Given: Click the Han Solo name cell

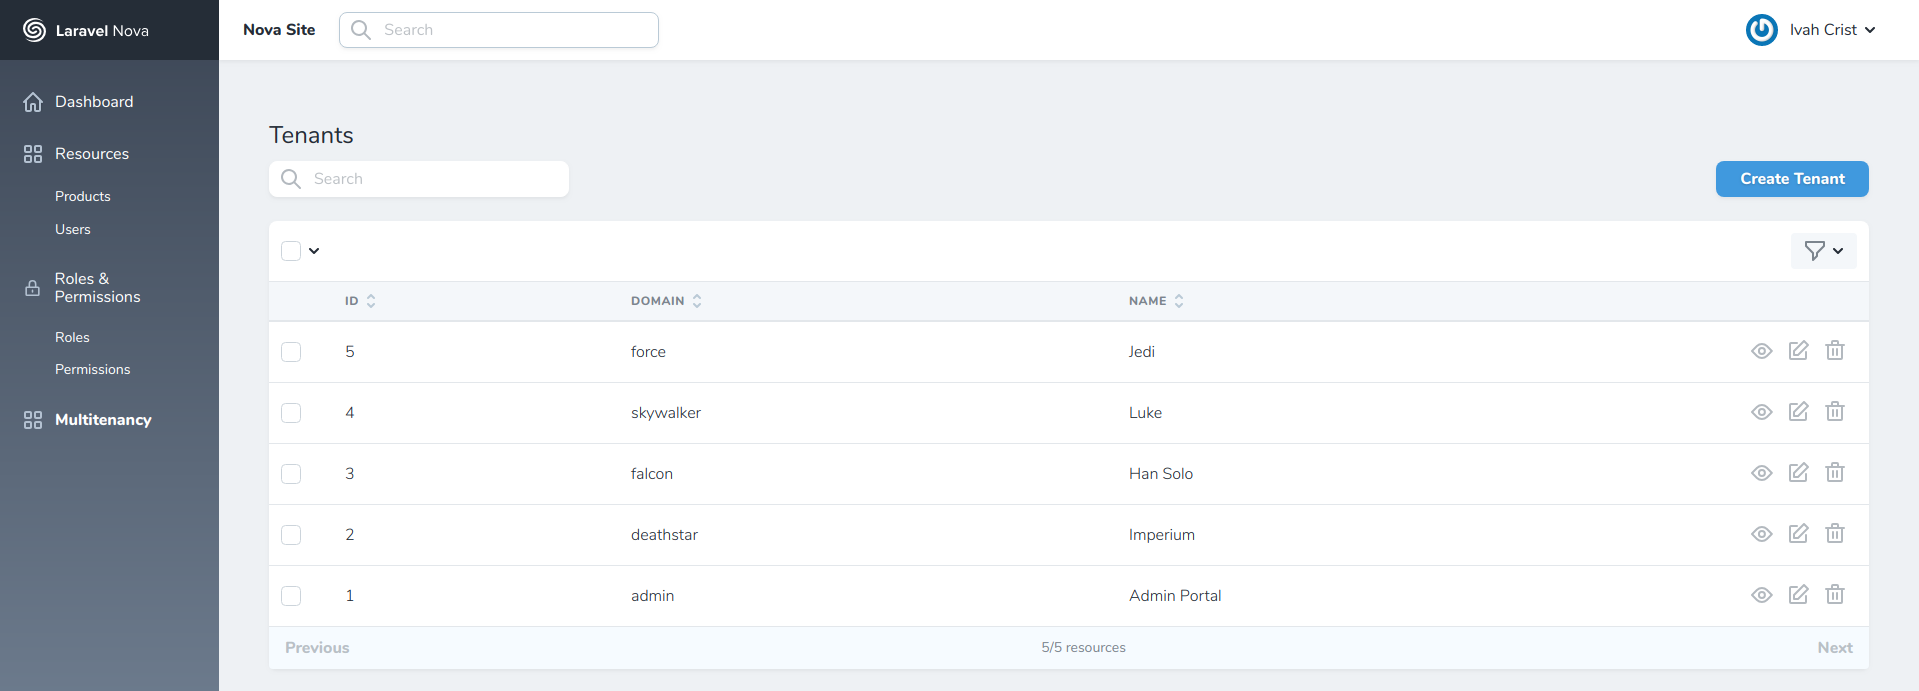Looking at the screenshot, I should (x=1161, y=474).
